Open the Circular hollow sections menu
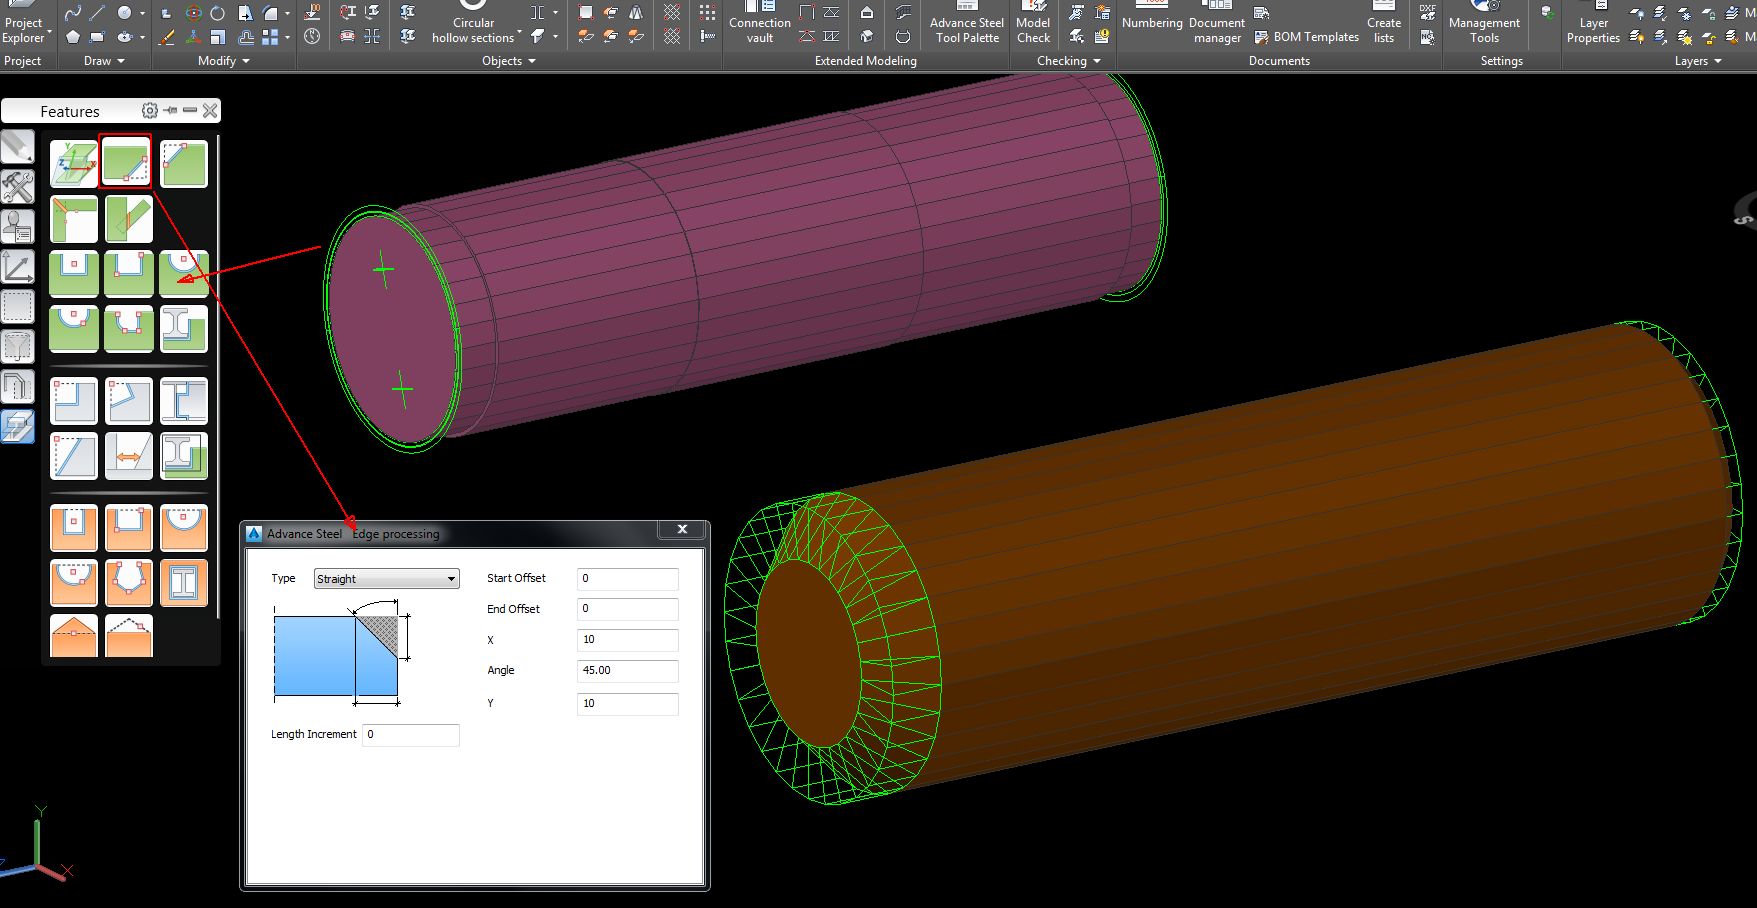 pos(473,30)
